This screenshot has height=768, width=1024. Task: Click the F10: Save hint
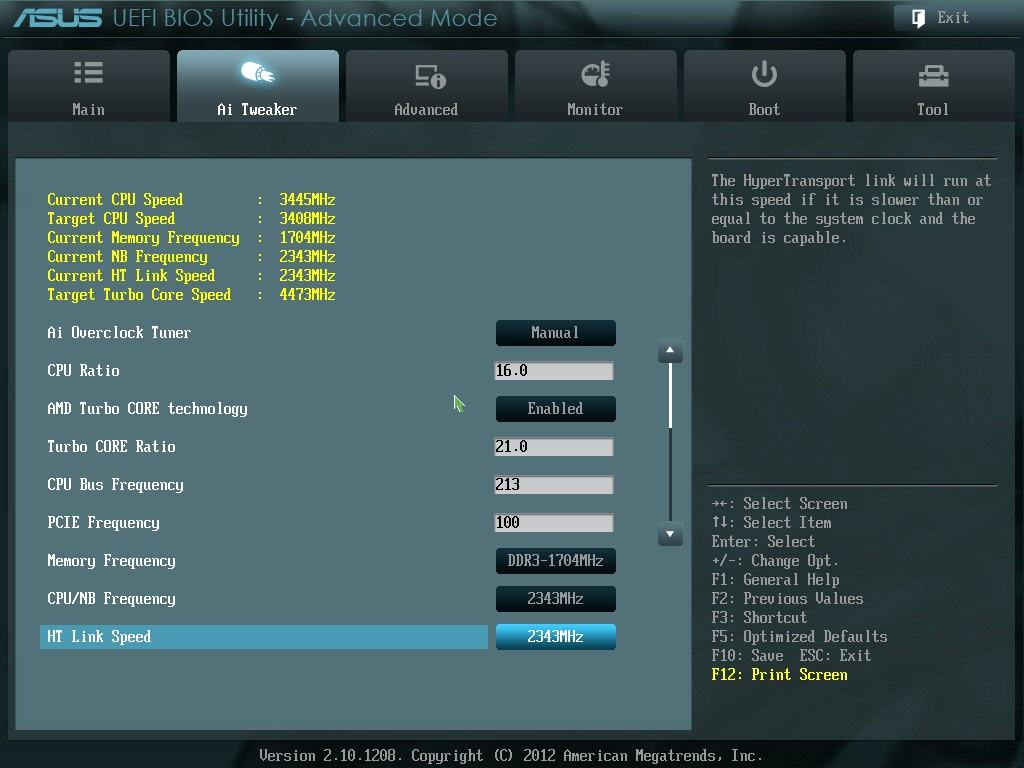click(748, 656)
